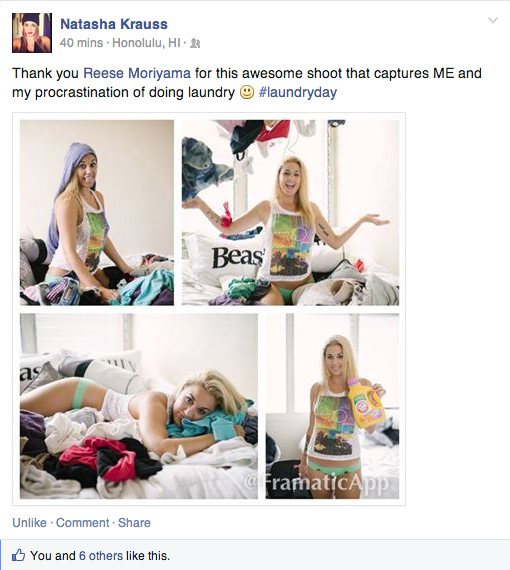The image size is (510, 570).
Task: Click the @FramaticApp watermark on collage
Action: [316, 483]
